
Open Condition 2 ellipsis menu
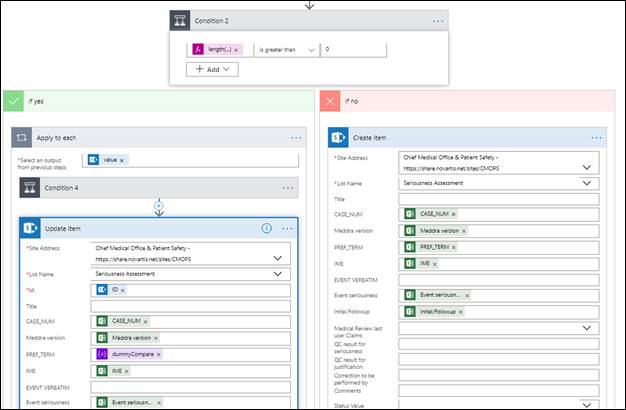click(x=438, y=21)
